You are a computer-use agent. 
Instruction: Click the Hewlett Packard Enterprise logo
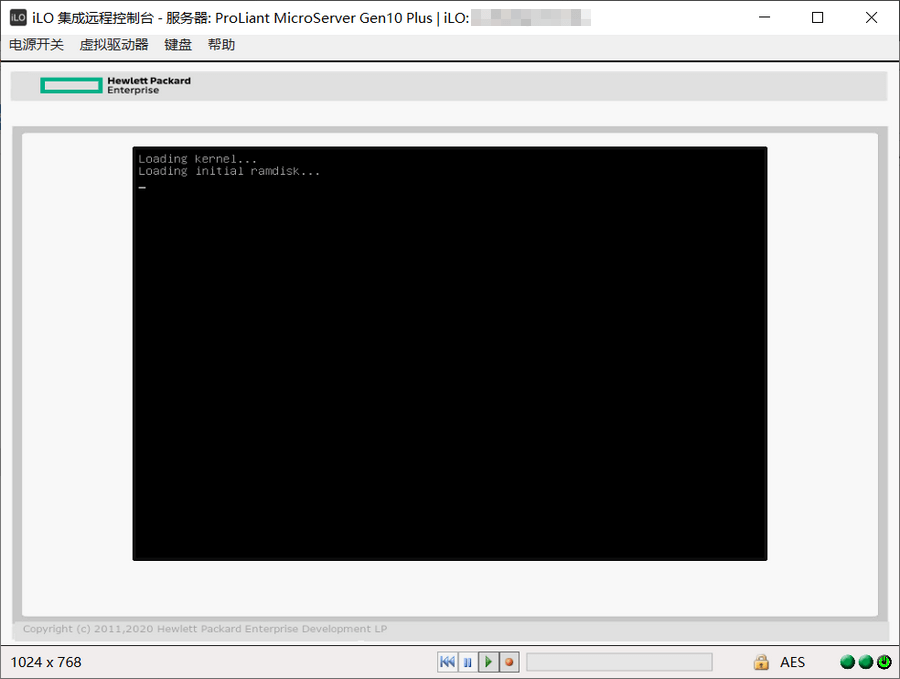tap(115, 86)
